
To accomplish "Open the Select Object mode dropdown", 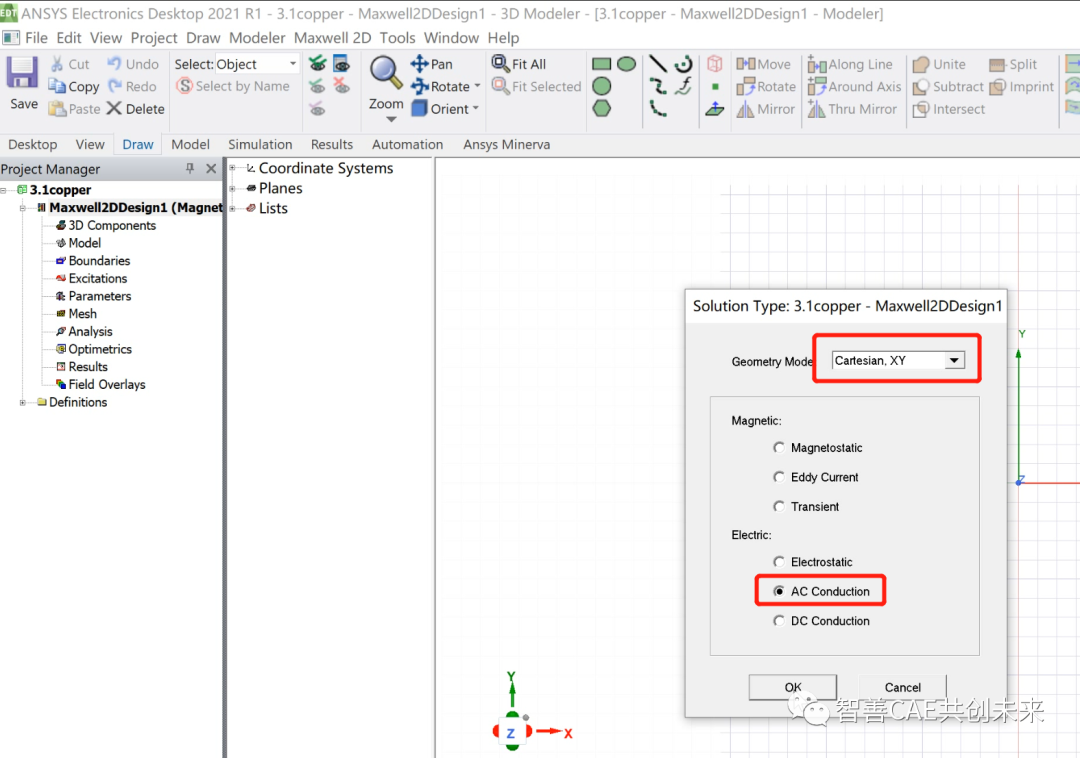I will coord(293,64).
